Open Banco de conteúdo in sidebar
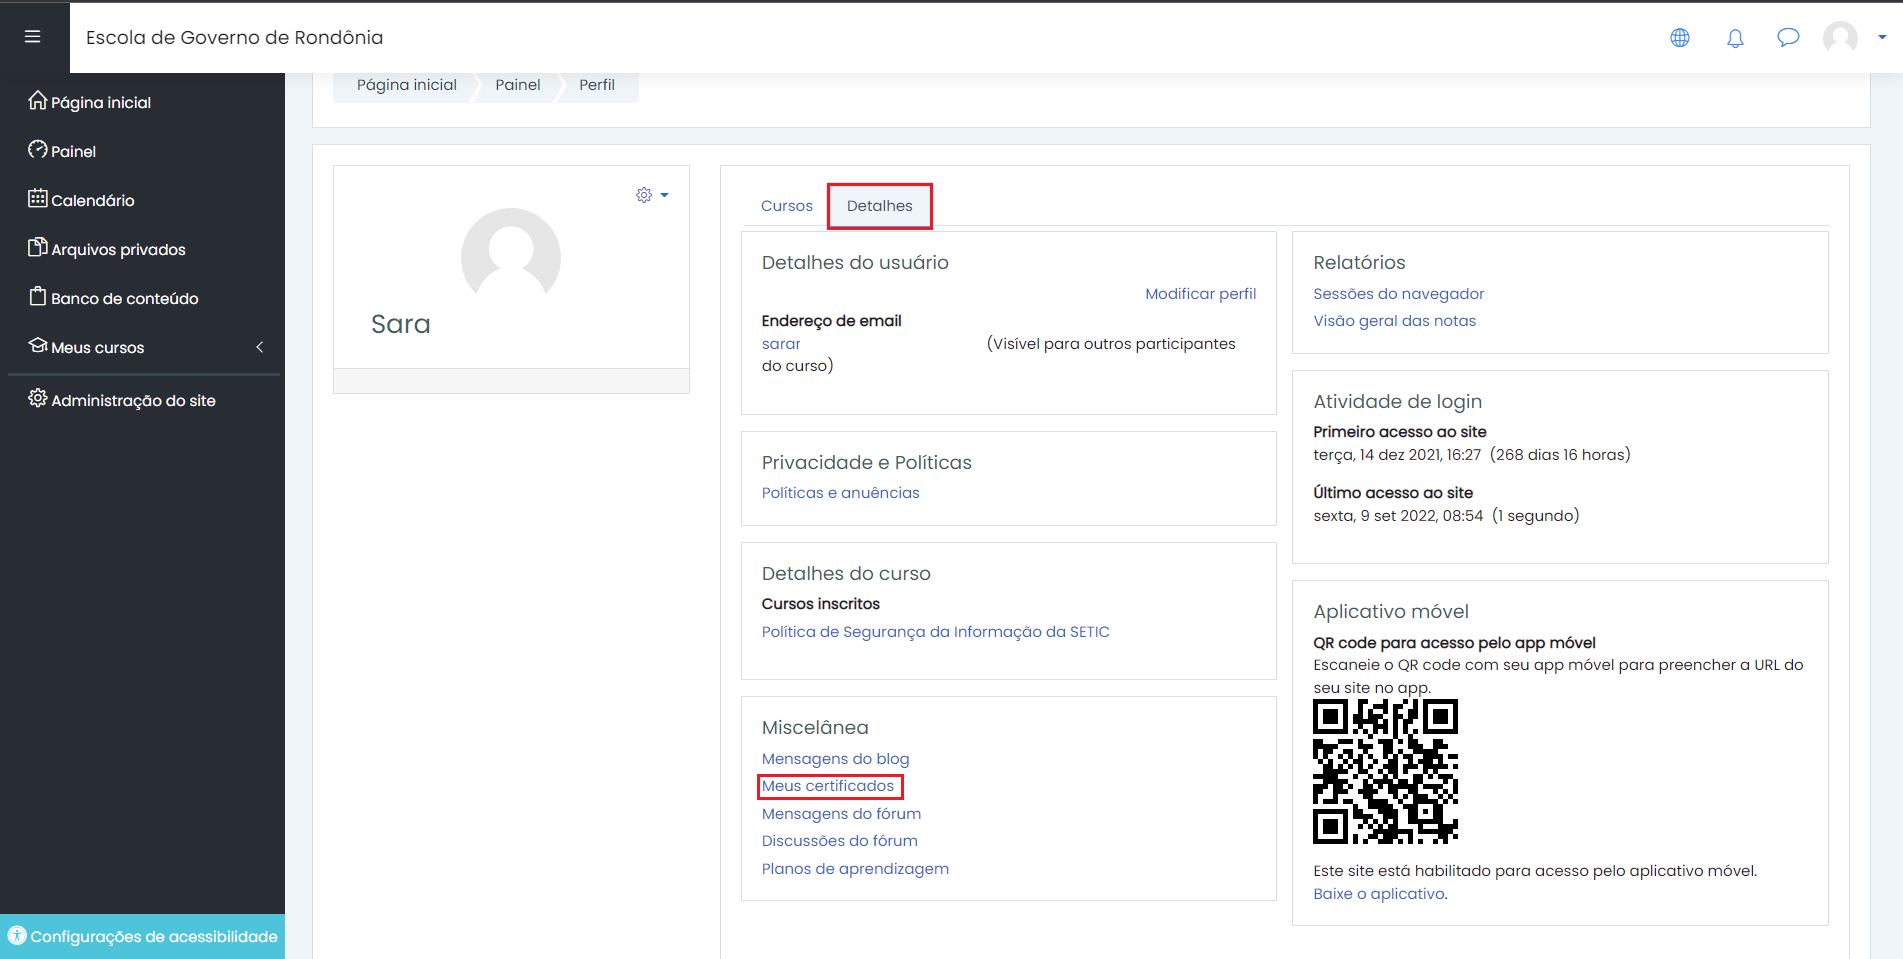 point(125,298)
